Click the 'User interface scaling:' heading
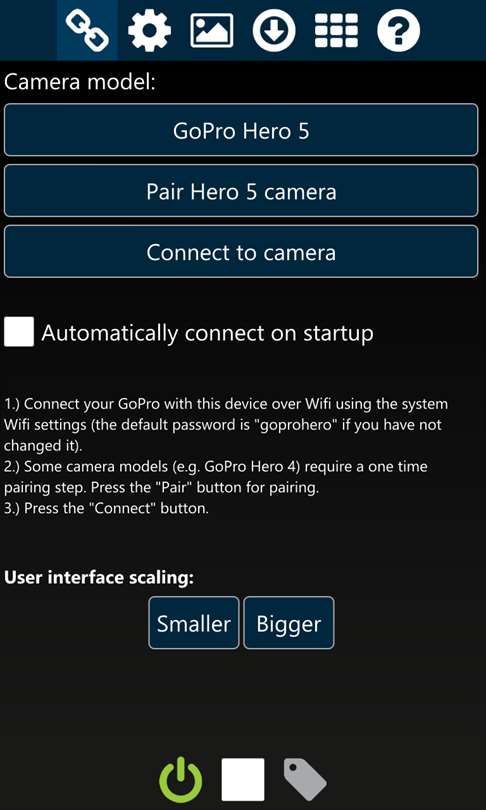The height and width of the screenshot is (810, 486). (x=99, y=578)
